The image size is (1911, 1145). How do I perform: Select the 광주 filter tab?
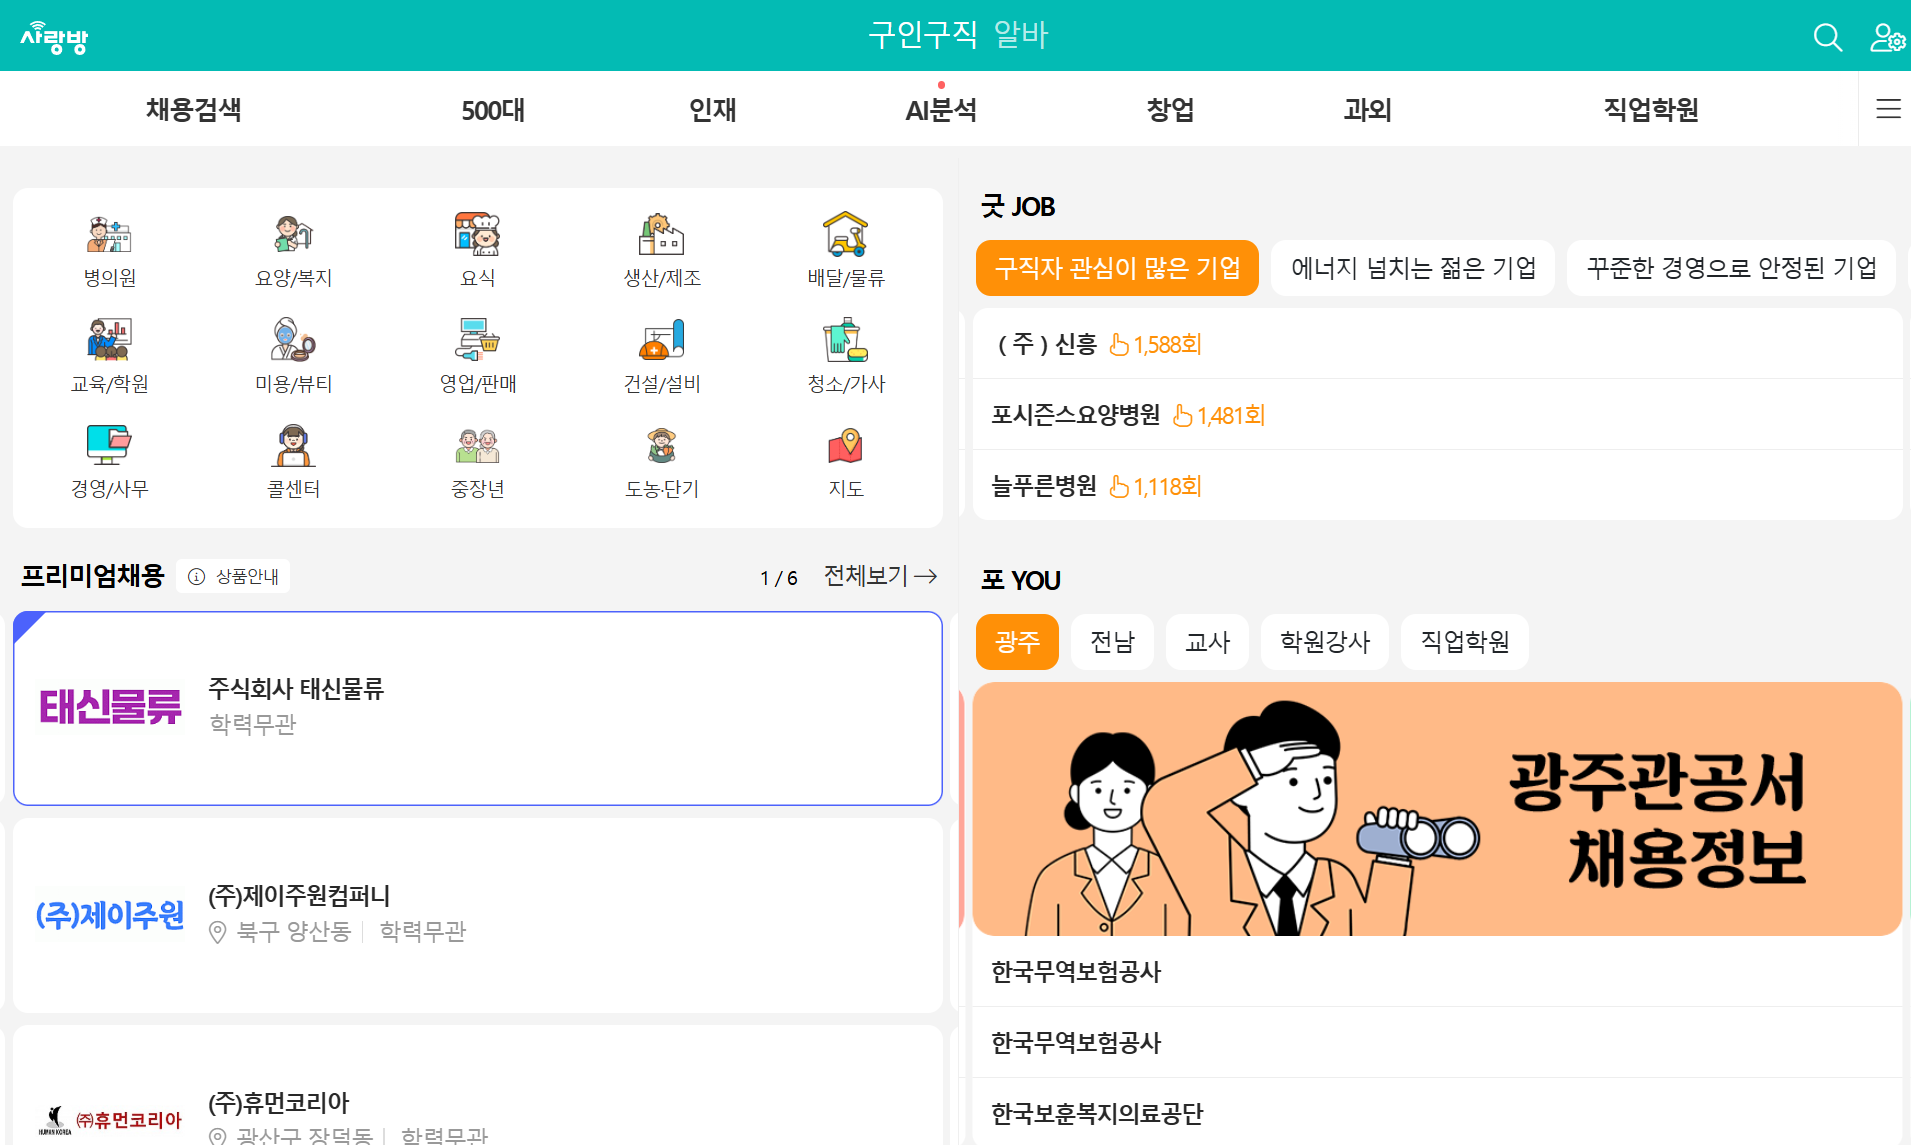[1017, 642]
